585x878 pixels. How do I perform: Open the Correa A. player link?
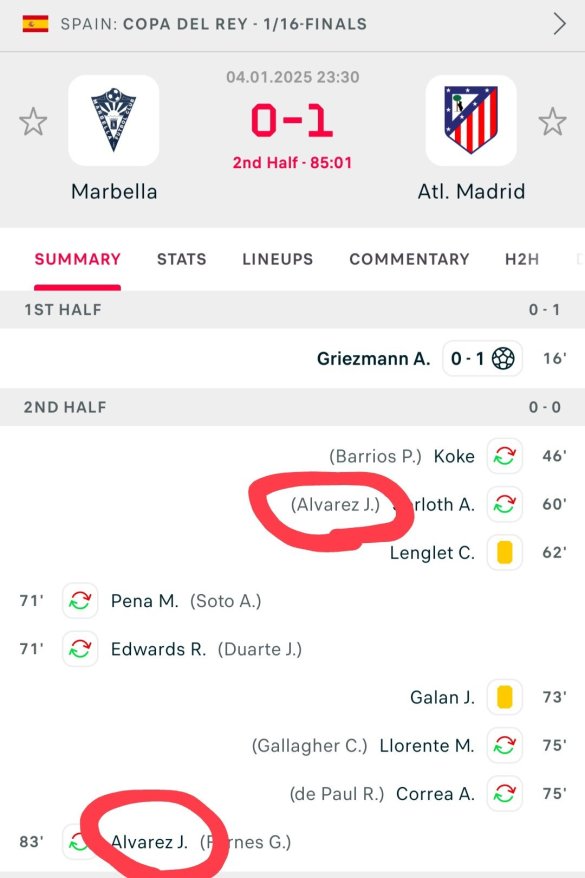coord(435,793)
